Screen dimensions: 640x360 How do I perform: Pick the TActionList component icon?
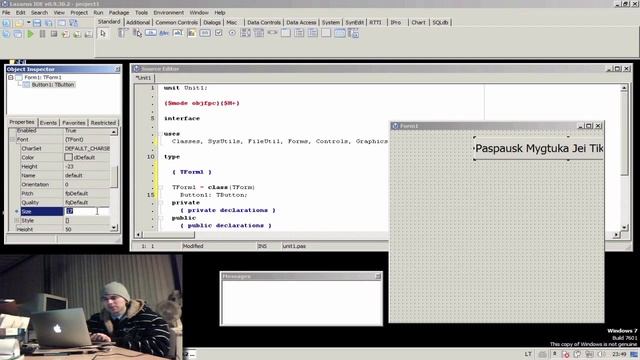353,33
